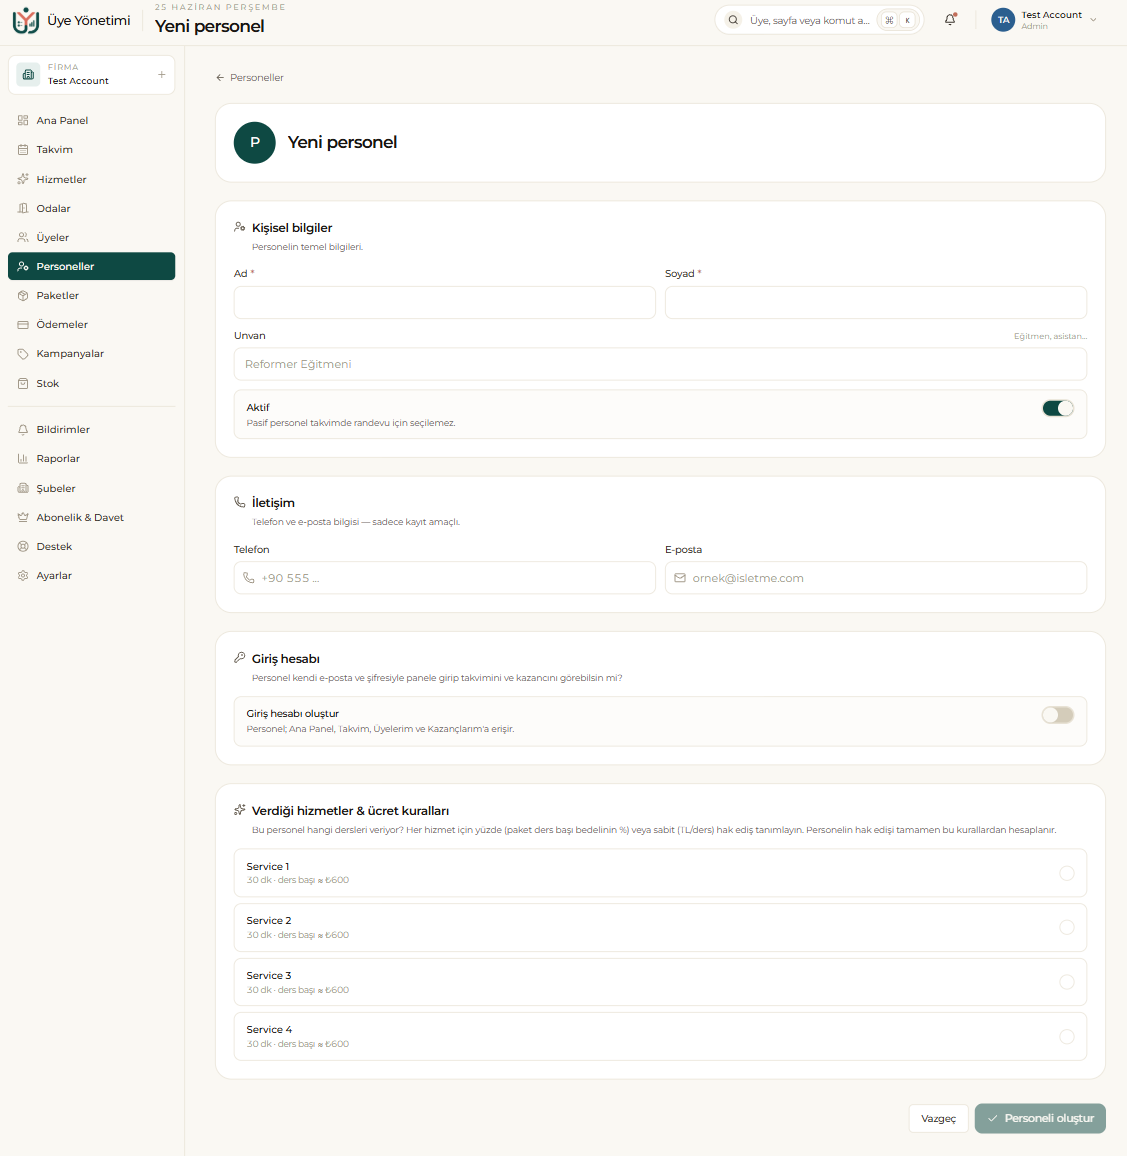
Task: Go to Raporlar in the sidebar
Action: pyautogui.click(x=91, y=459)
